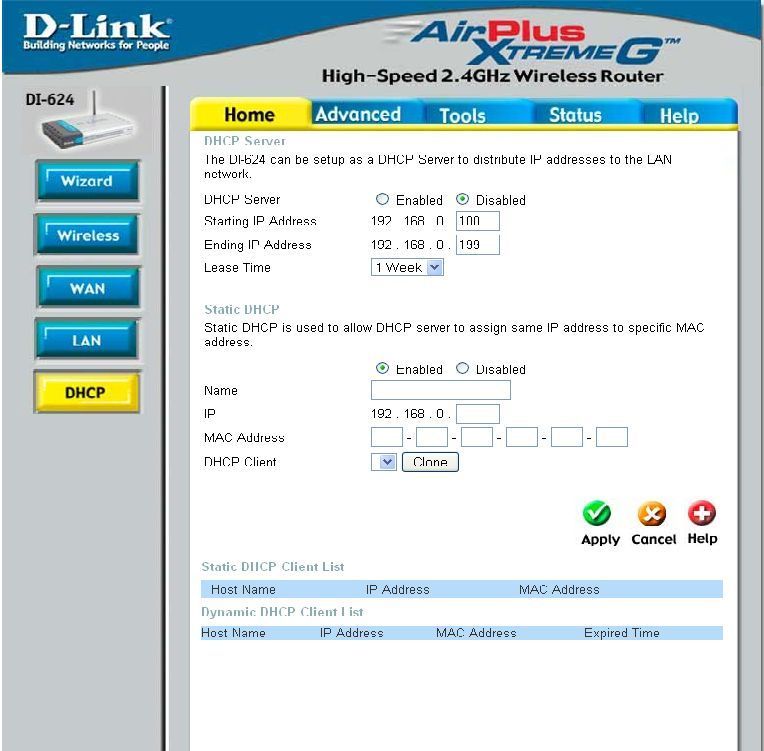Open the WAN settings button

tap(88, 288)
